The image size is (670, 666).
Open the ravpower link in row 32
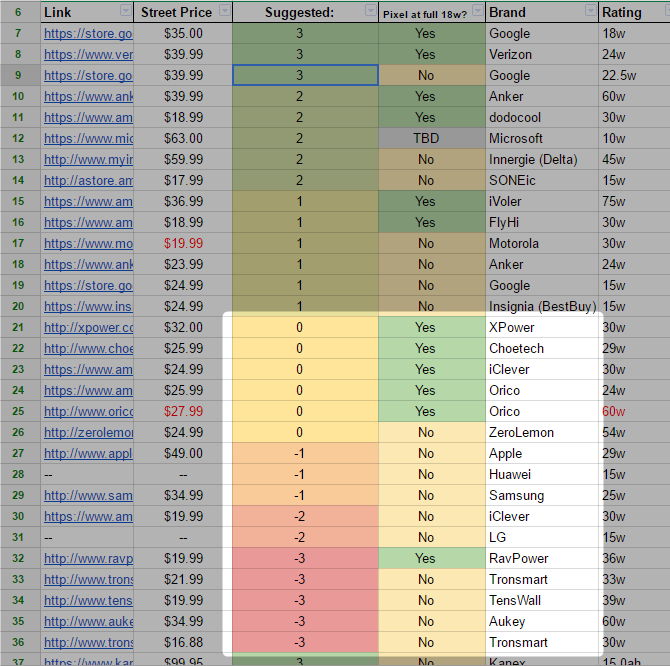[88, 558]
